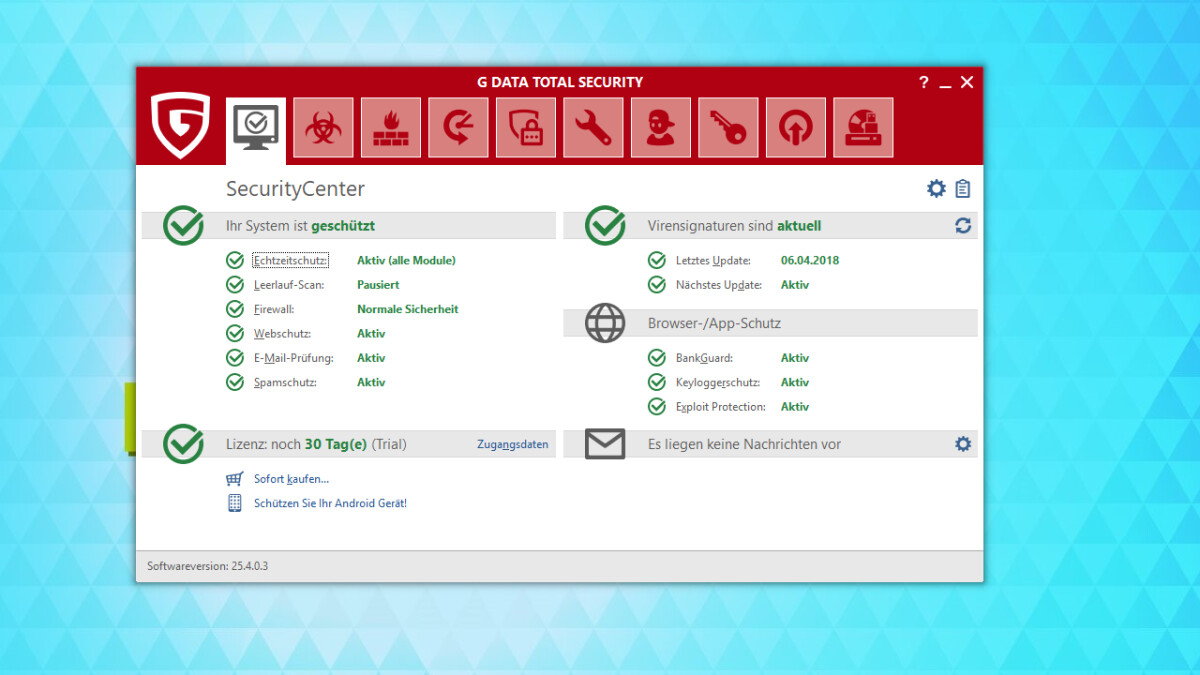Viewport: 1200px width, 675px height.
Task: Click the help question mark
Action: 923,82
